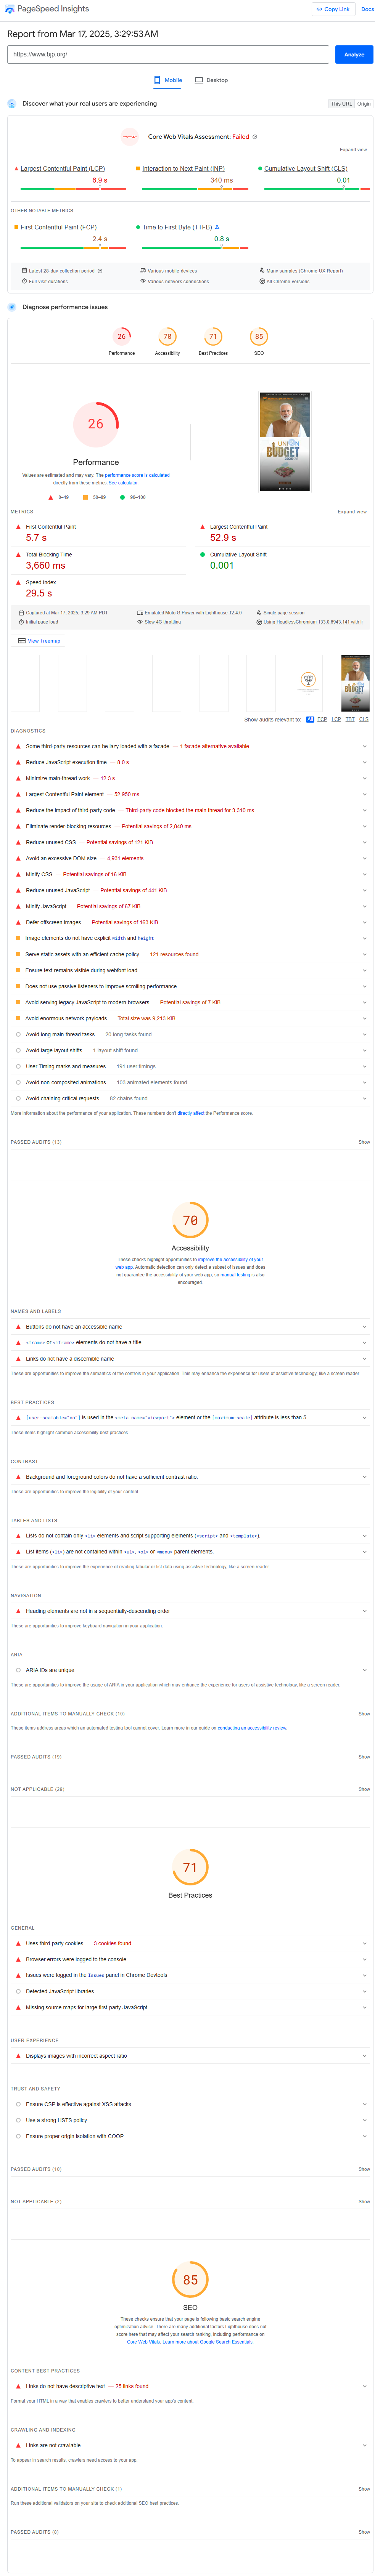Click the flask icon beside Time to First Byte
Screen dimensions: 375x2576
217,227
